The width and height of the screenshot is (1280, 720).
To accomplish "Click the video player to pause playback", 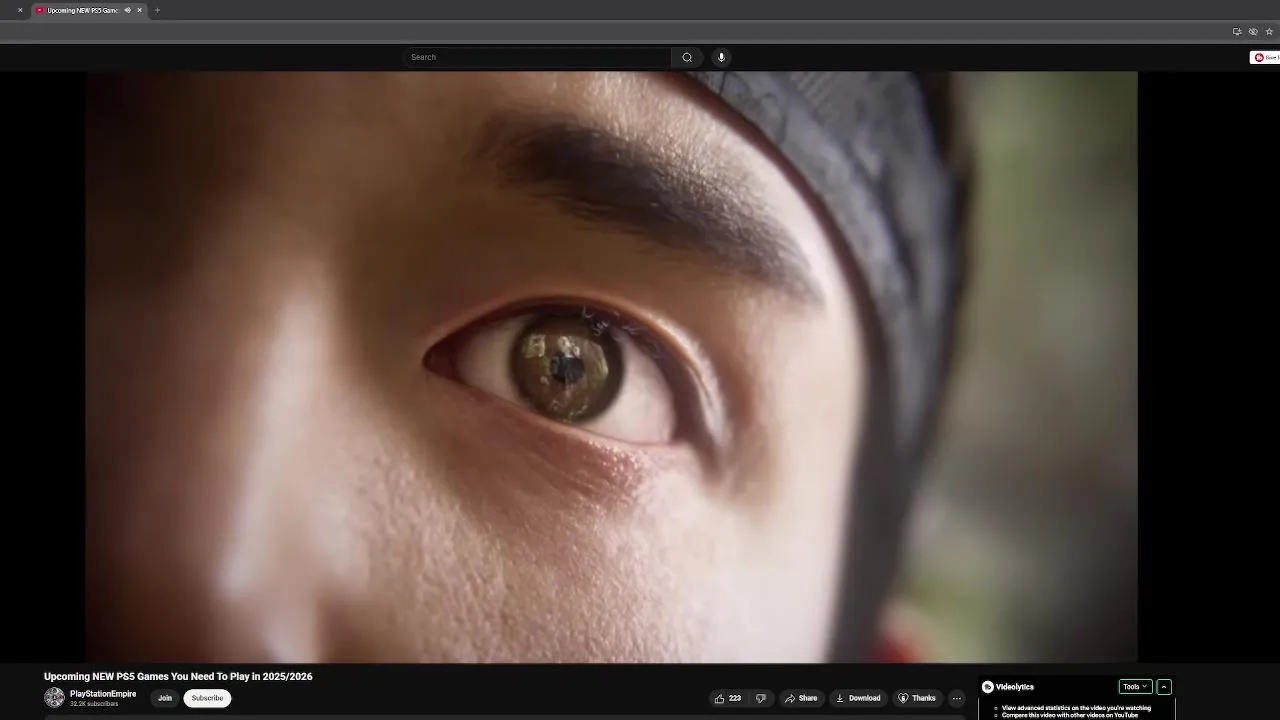I will click(611, 366).
